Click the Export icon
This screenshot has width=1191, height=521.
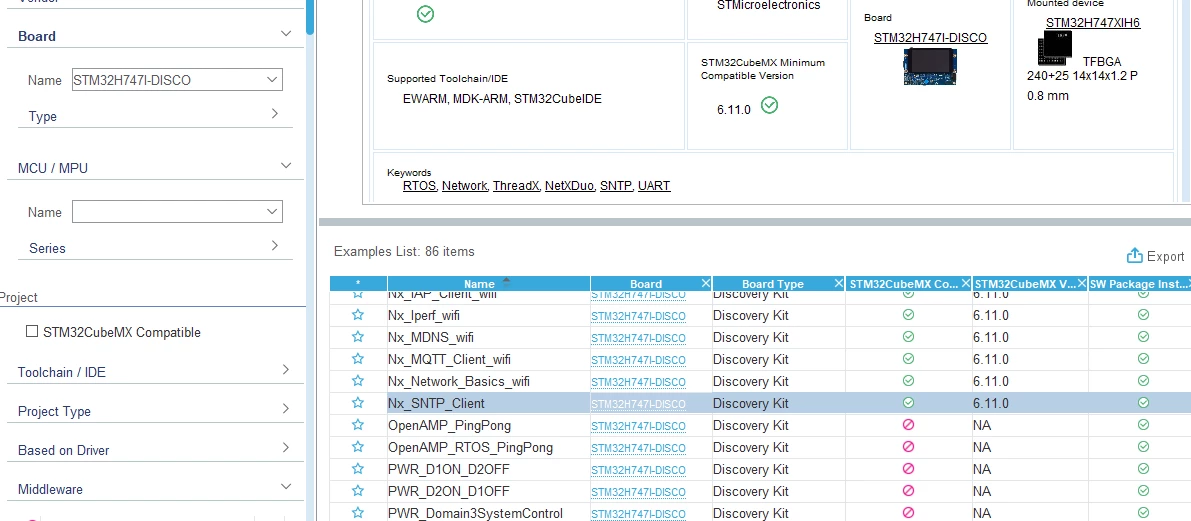(x=1135, y=256)
